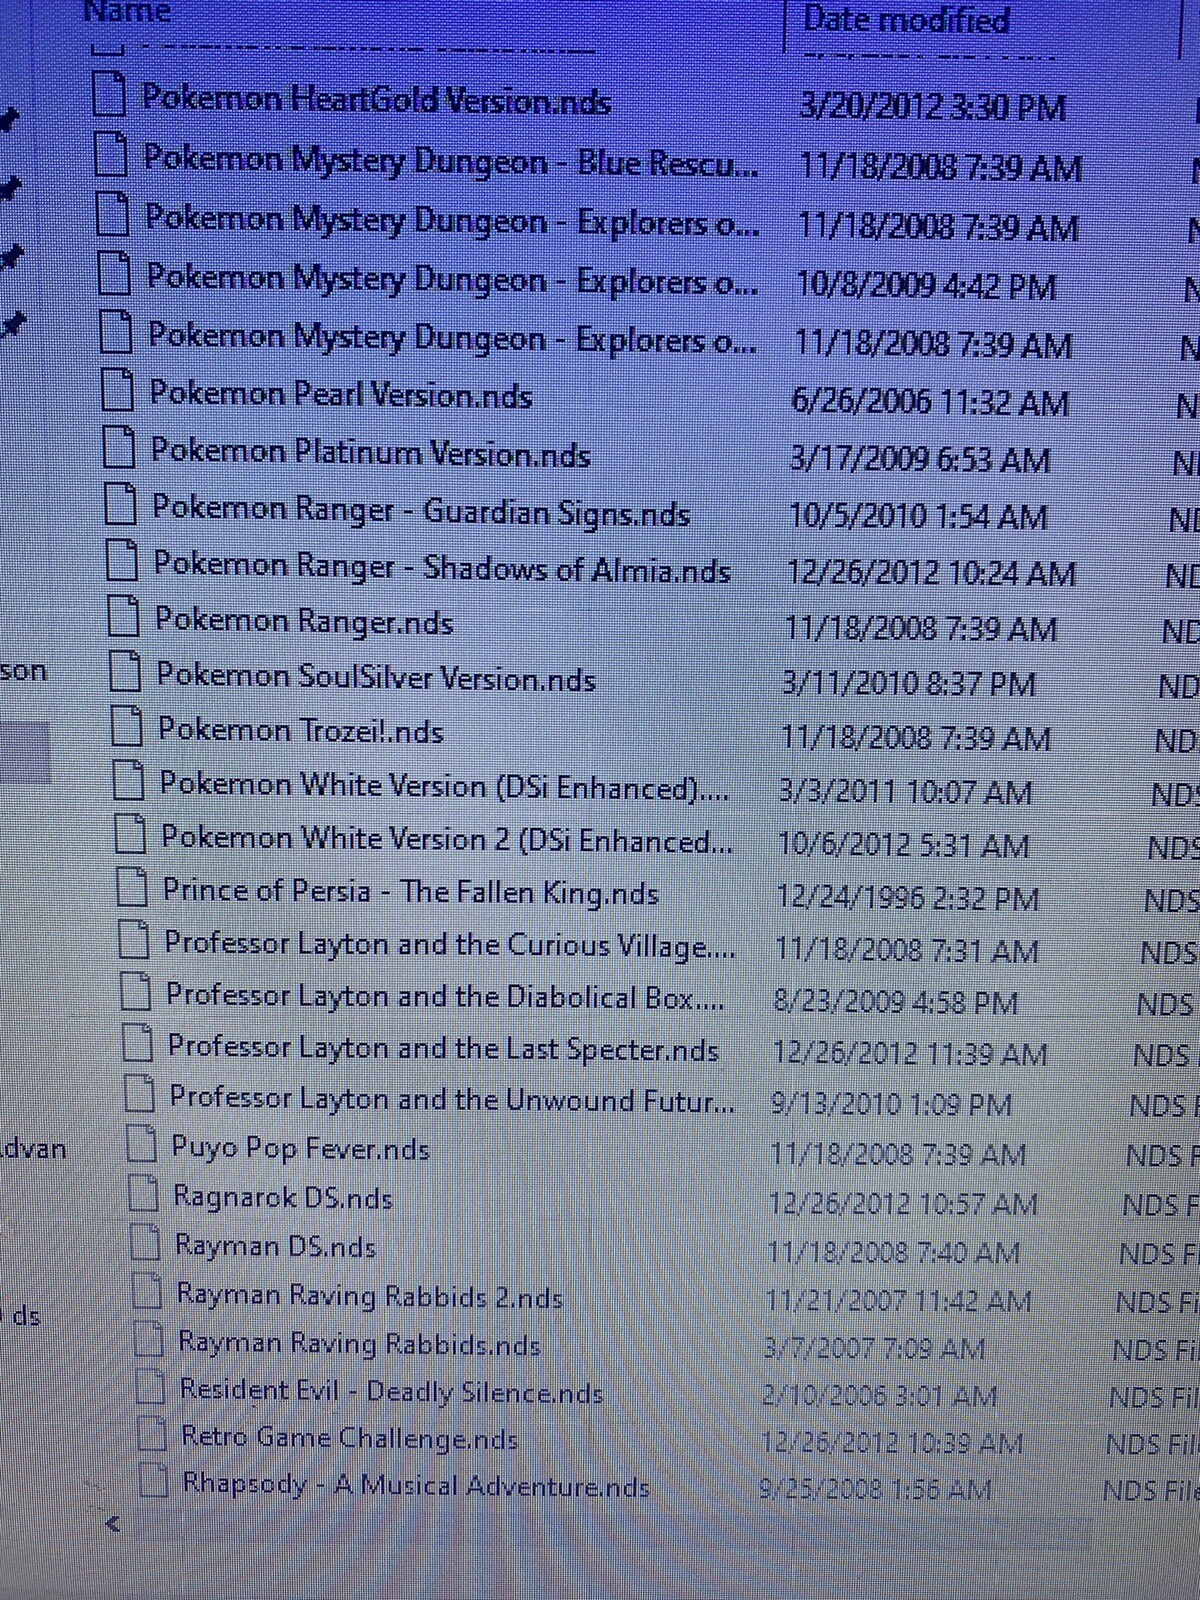
Task: Click file icon of Pokemon White Version 2
Action: (130, 834)
